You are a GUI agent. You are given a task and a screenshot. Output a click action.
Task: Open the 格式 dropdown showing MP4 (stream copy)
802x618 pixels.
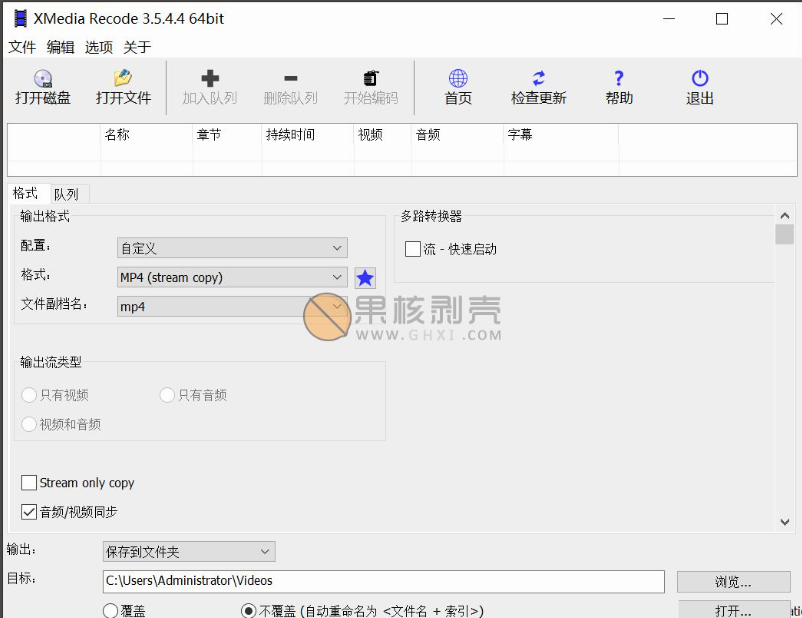tap(232, 277)
